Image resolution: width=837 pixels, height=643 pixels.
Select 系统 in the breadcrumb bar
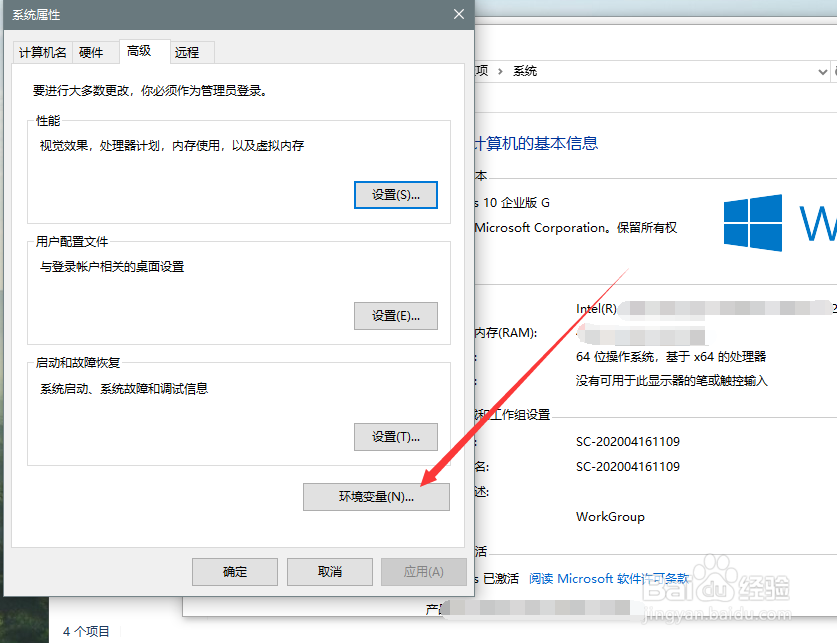pos(526,71)
